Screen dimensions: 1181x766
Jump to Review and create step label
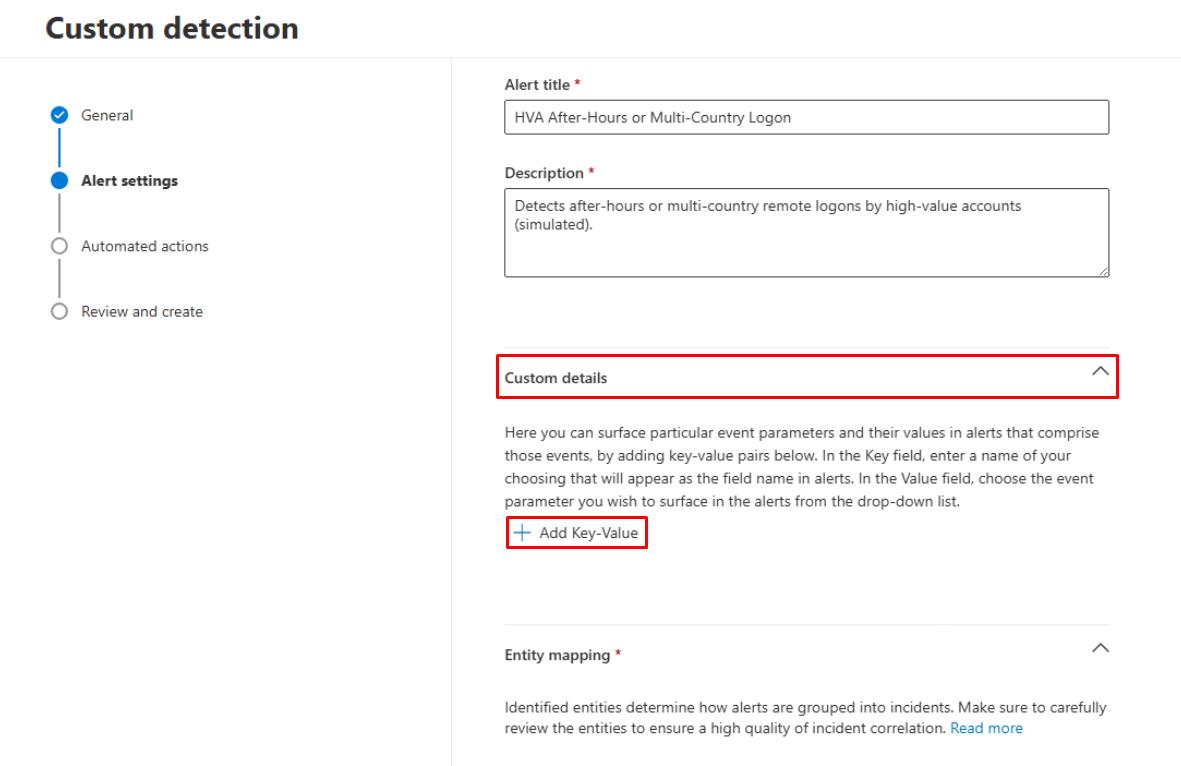[142, 312]
